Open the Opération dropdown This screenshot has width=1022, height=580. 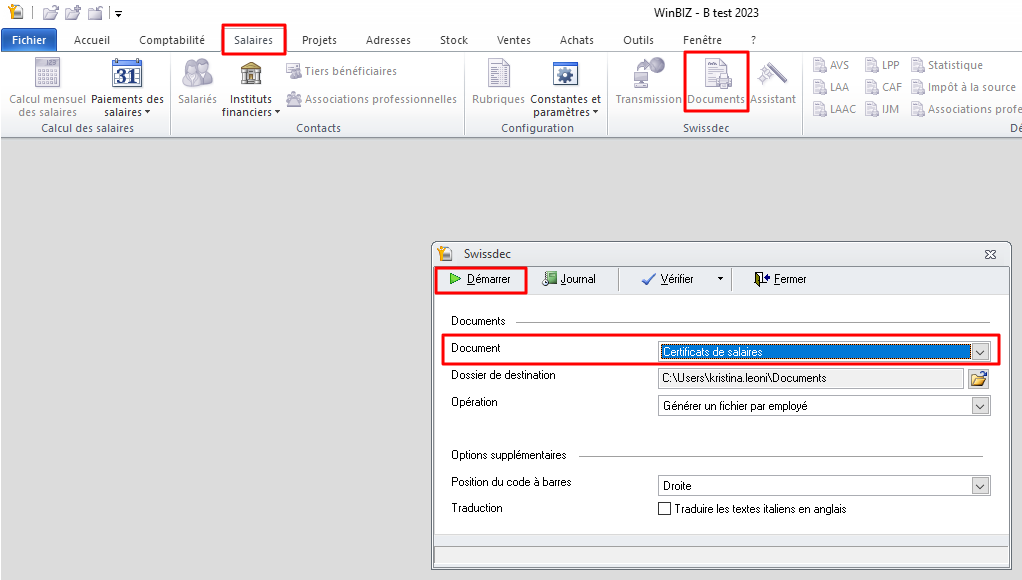tap(980, 406)
